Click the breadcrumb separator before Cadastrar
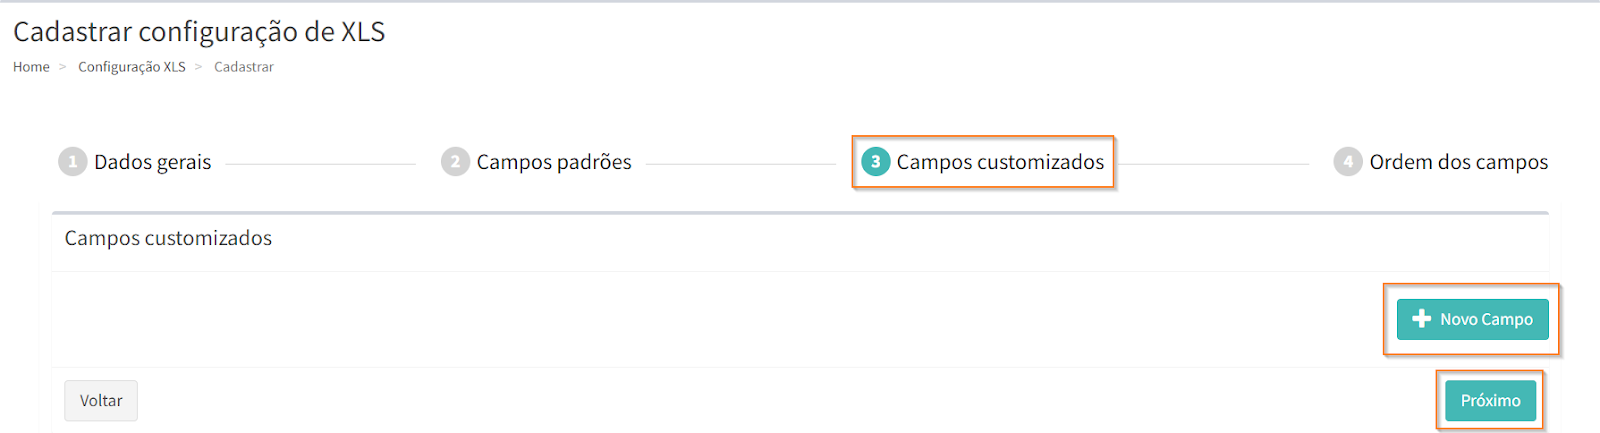The image size is (1600, 433). coord(199,67)
